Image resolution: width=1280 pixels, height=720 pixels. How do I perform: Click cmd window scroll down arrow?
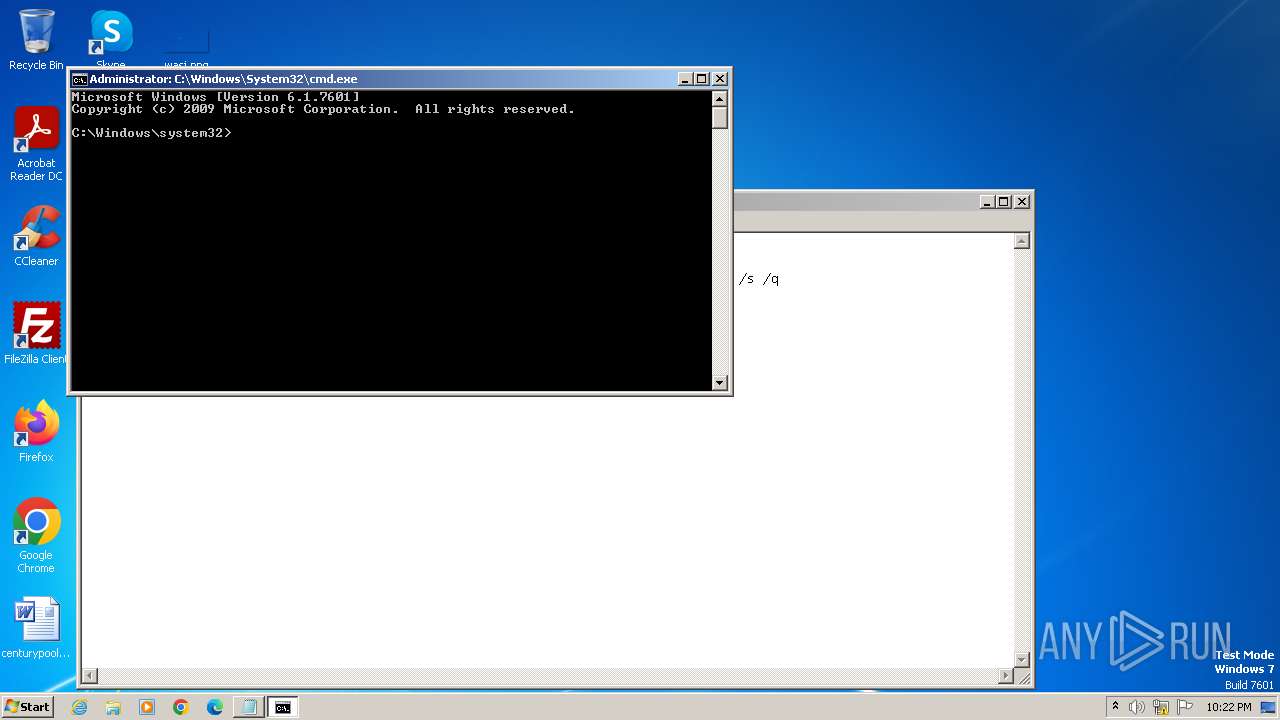(x=719, y=382)
